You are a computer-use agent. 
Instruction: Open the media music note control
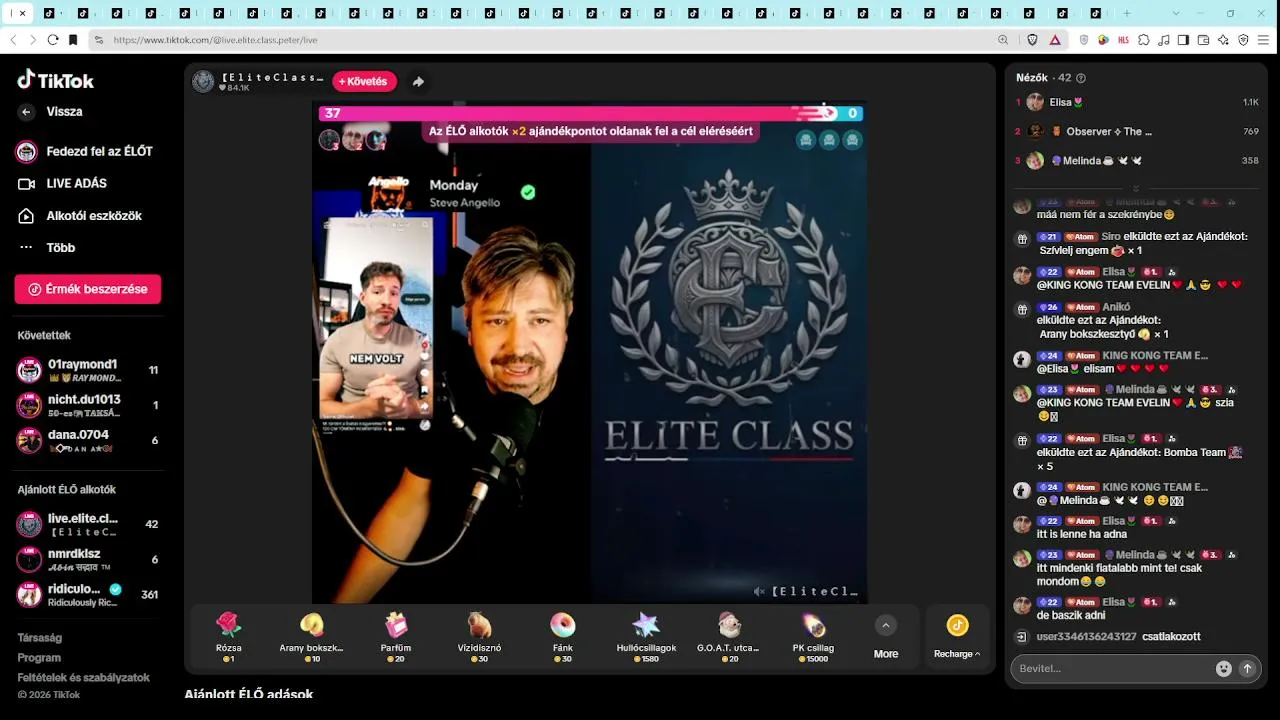1164,40
